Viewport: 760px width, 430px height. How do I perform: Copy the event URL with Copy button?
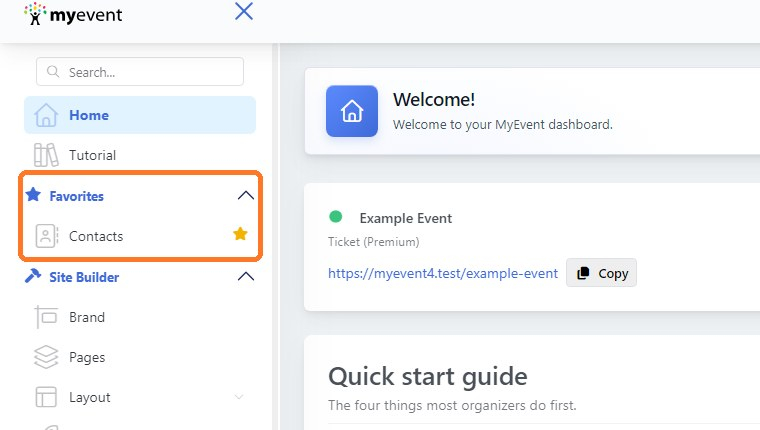tap(601, 273)
